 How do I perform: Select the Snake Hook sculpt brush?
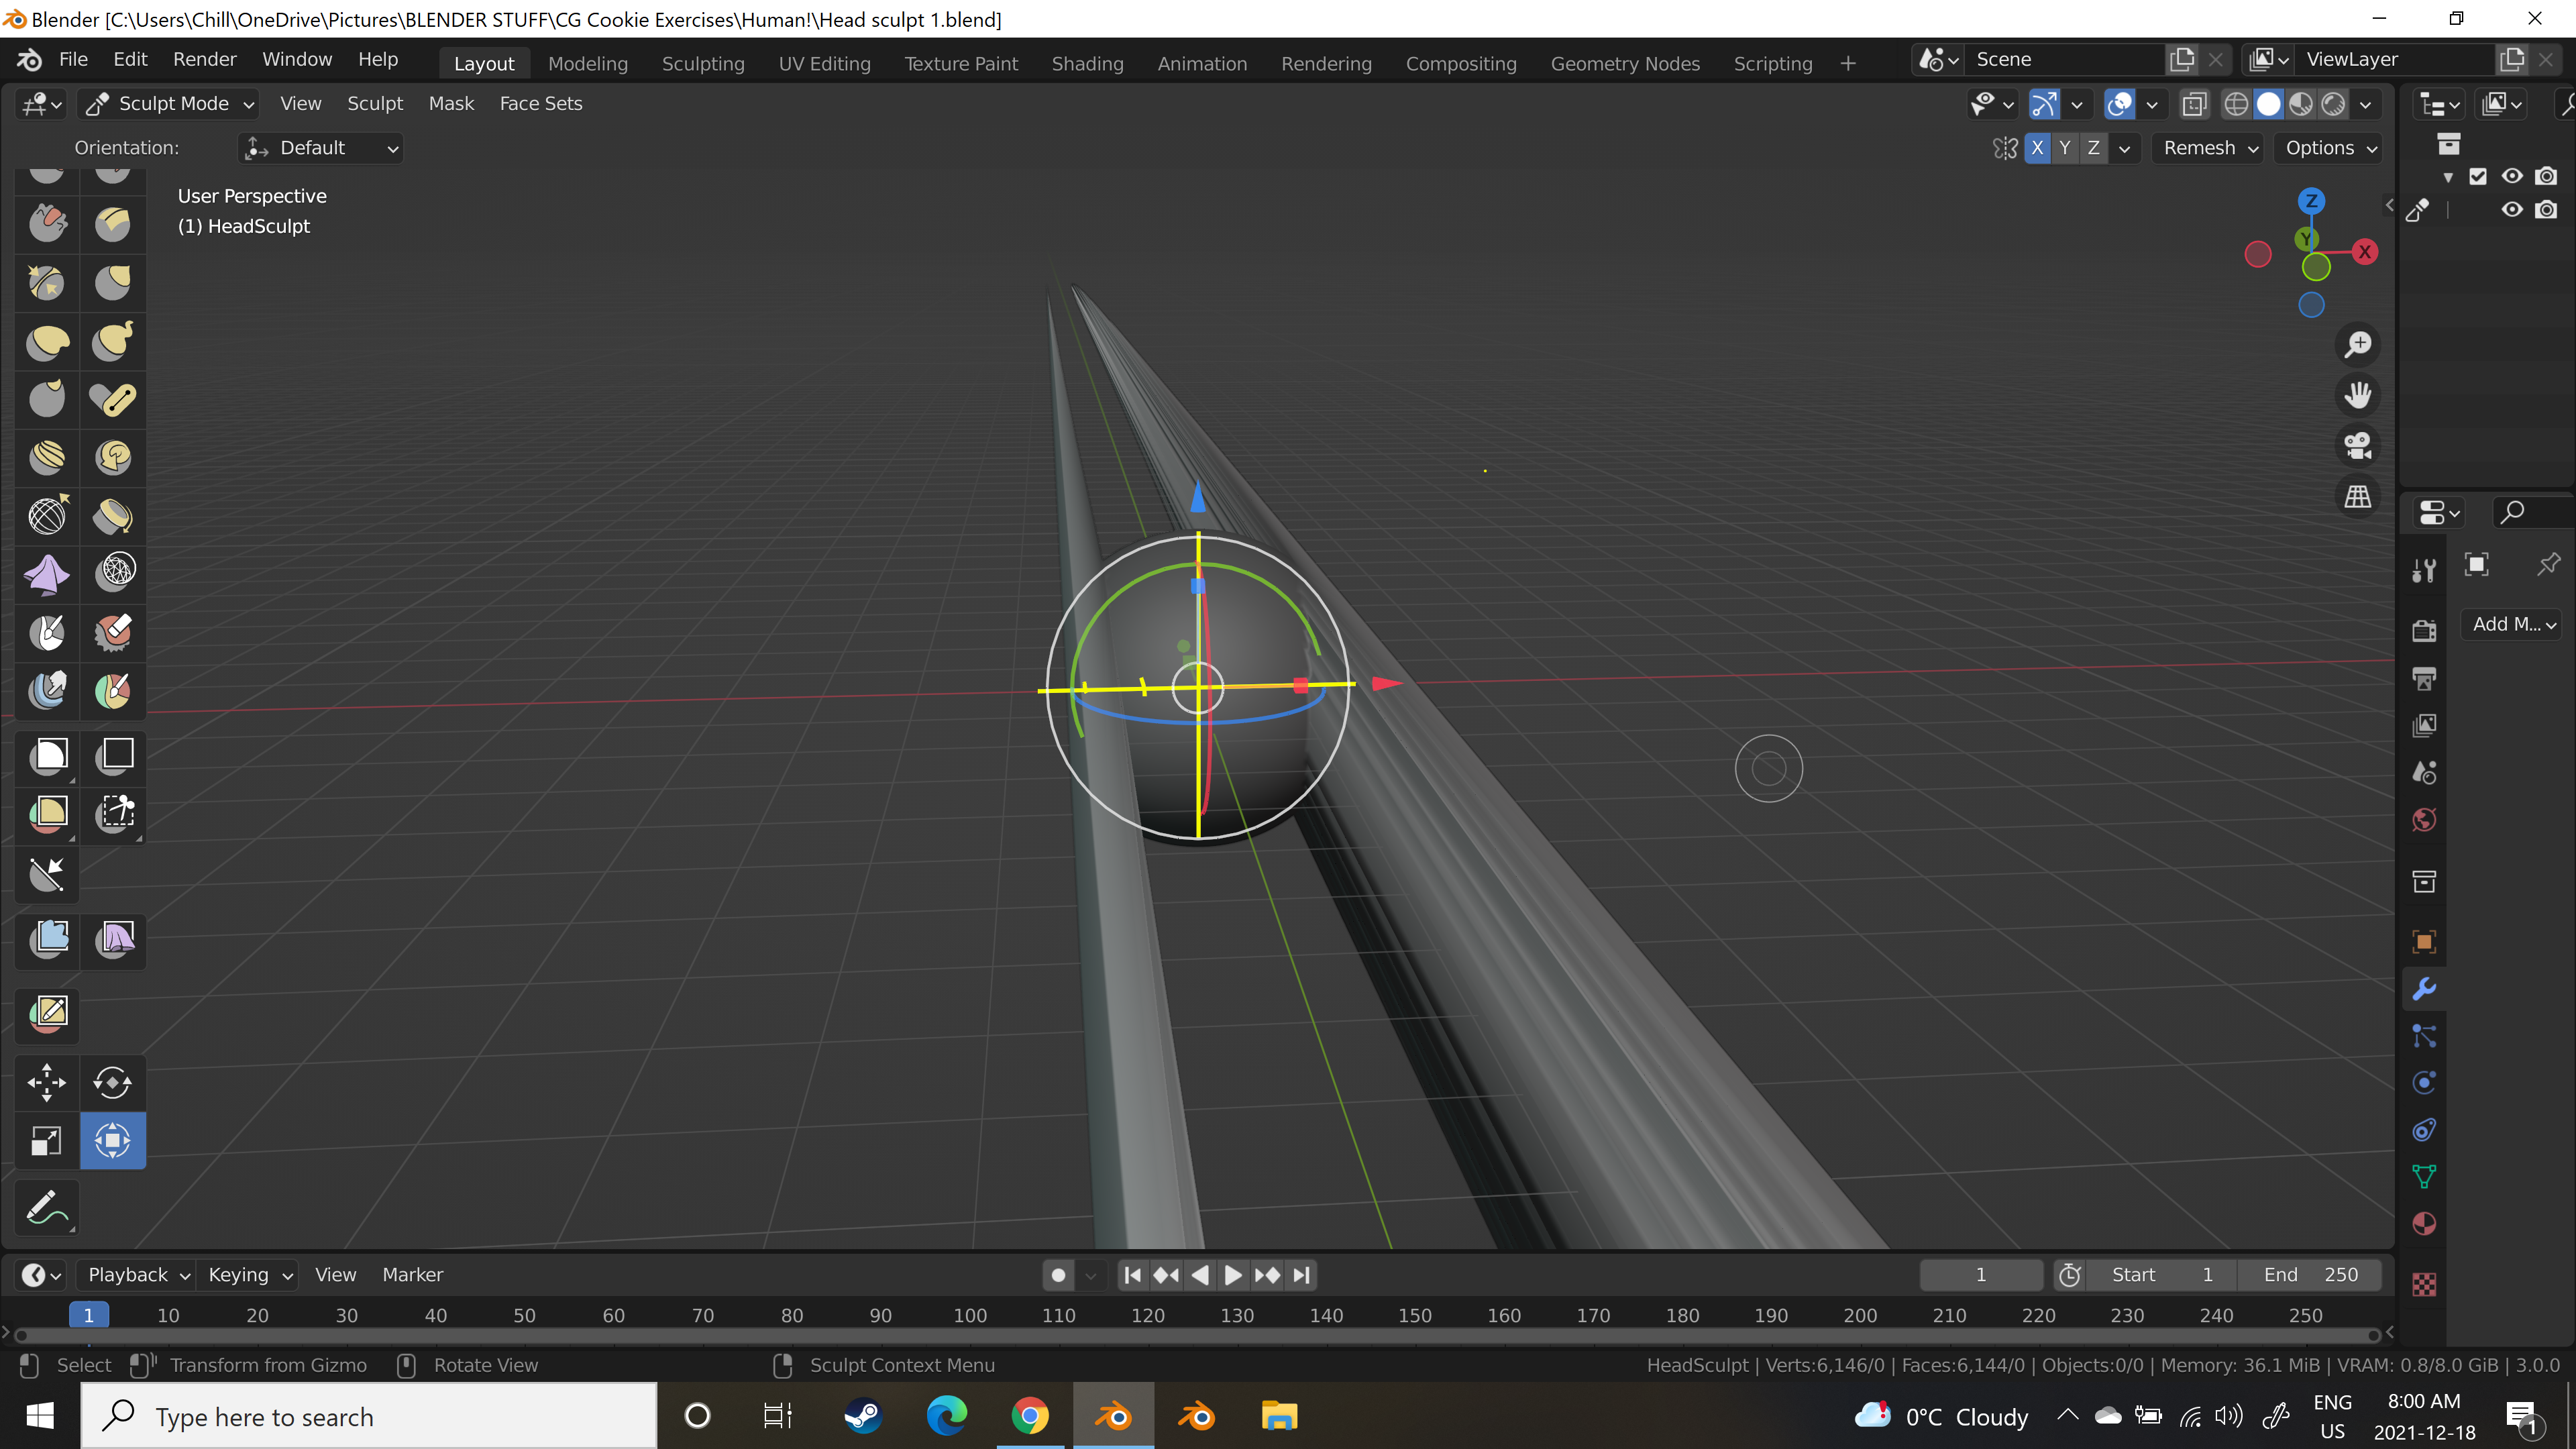(x=112, y=340)
